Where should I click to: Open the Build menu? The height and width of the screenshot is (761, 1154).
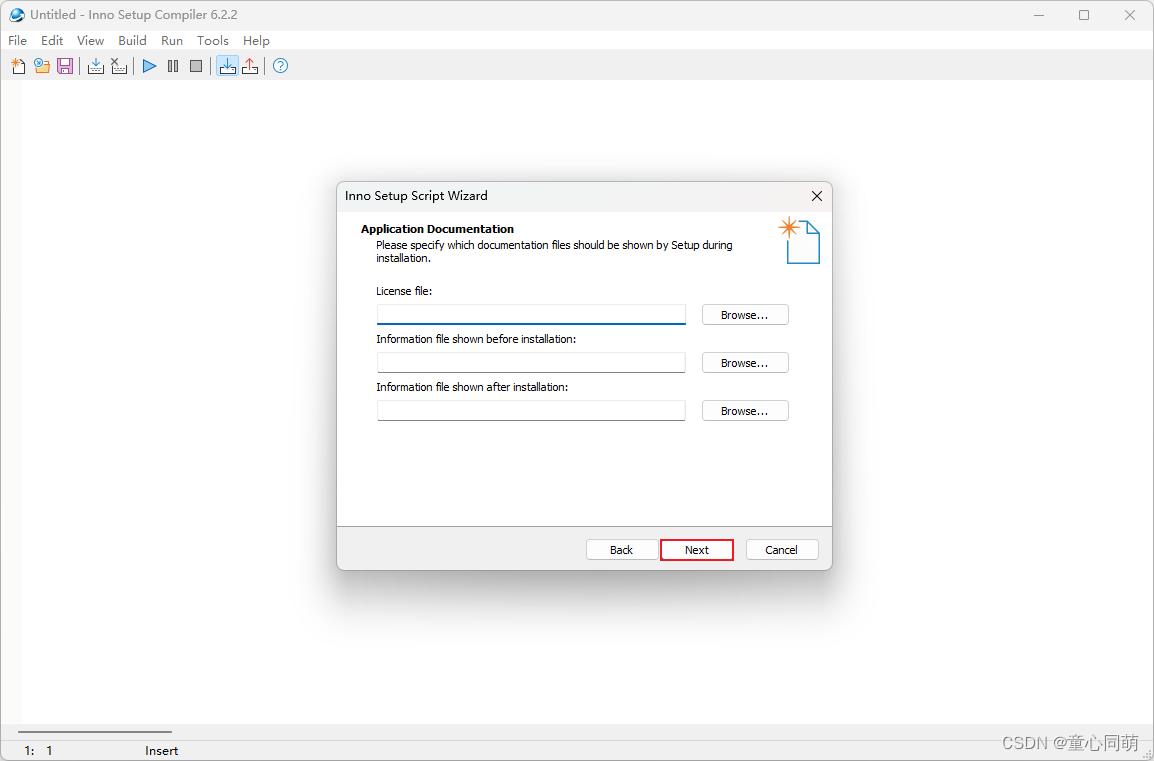(x=132, y=40)
